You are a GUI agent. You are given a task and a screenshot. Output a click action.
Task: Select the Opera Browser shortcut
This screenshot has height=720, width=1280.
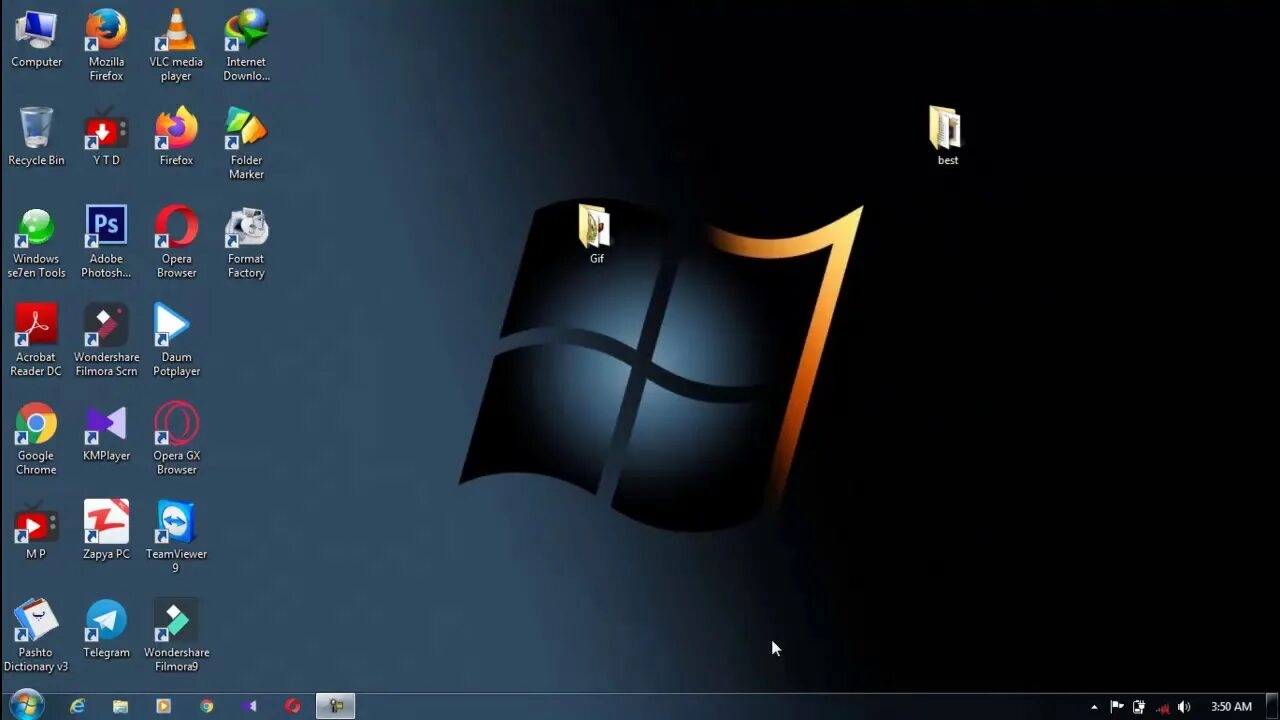tap(176, 243)
